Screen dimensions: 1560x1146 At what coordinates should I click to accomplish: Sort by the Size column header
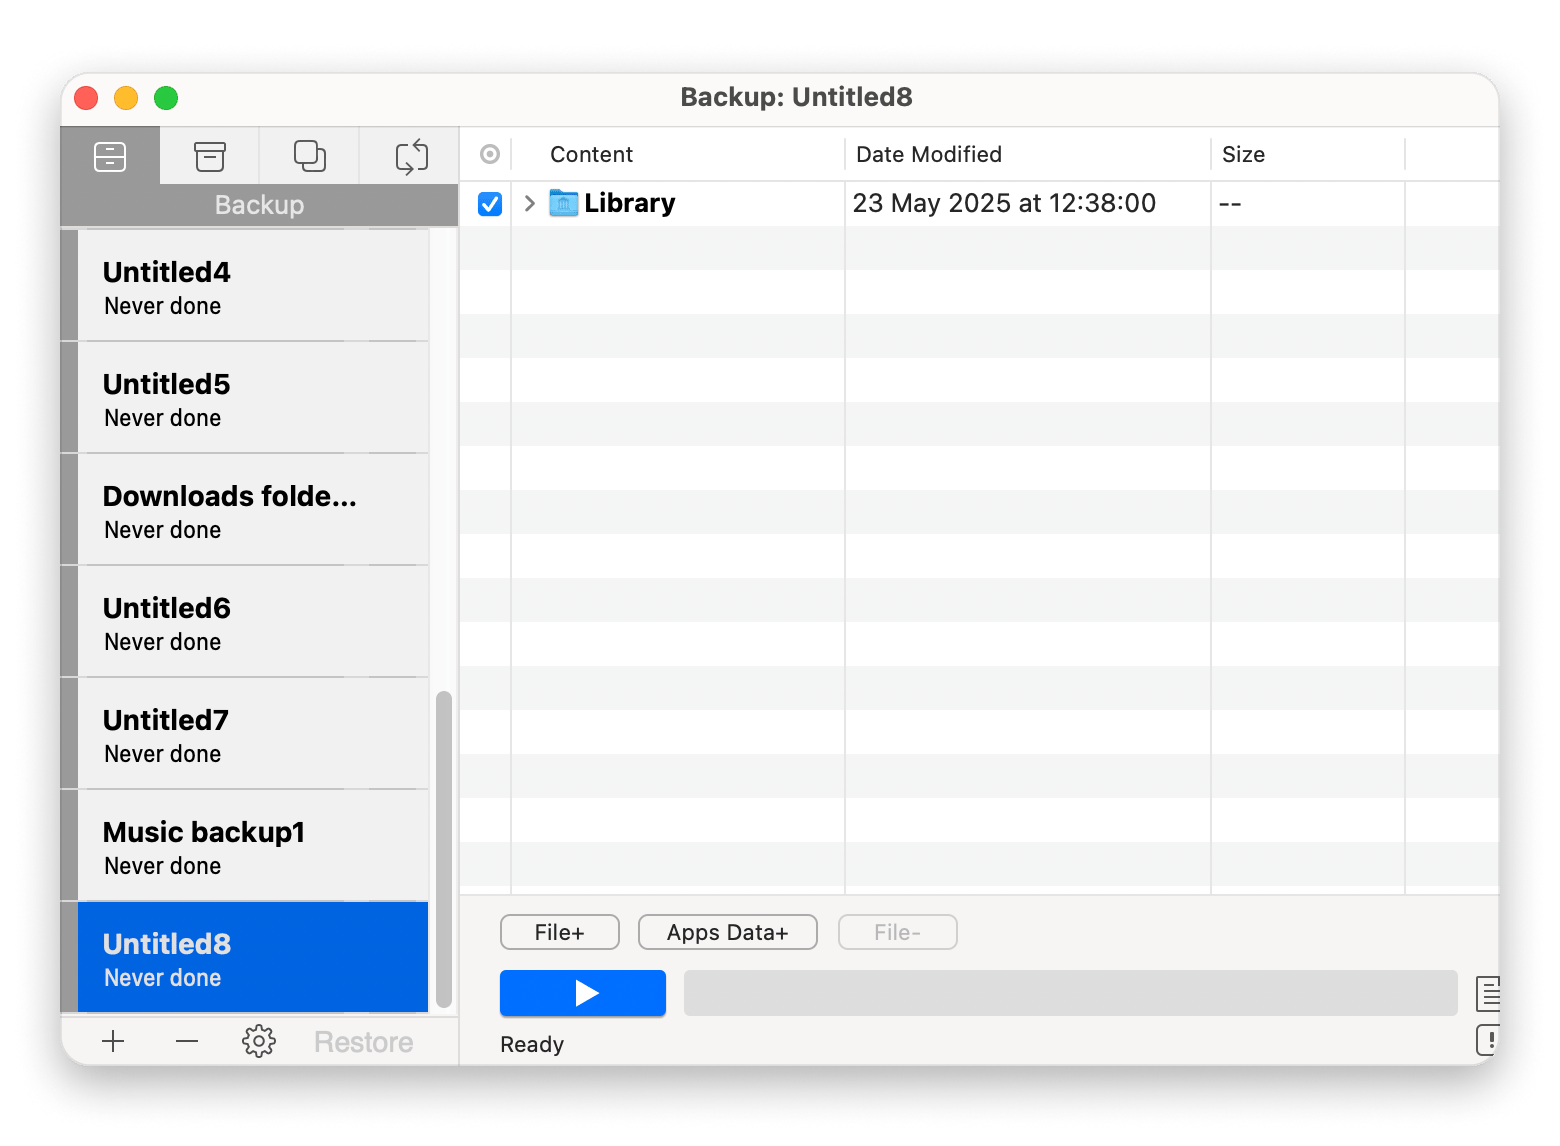(1243, 154)
